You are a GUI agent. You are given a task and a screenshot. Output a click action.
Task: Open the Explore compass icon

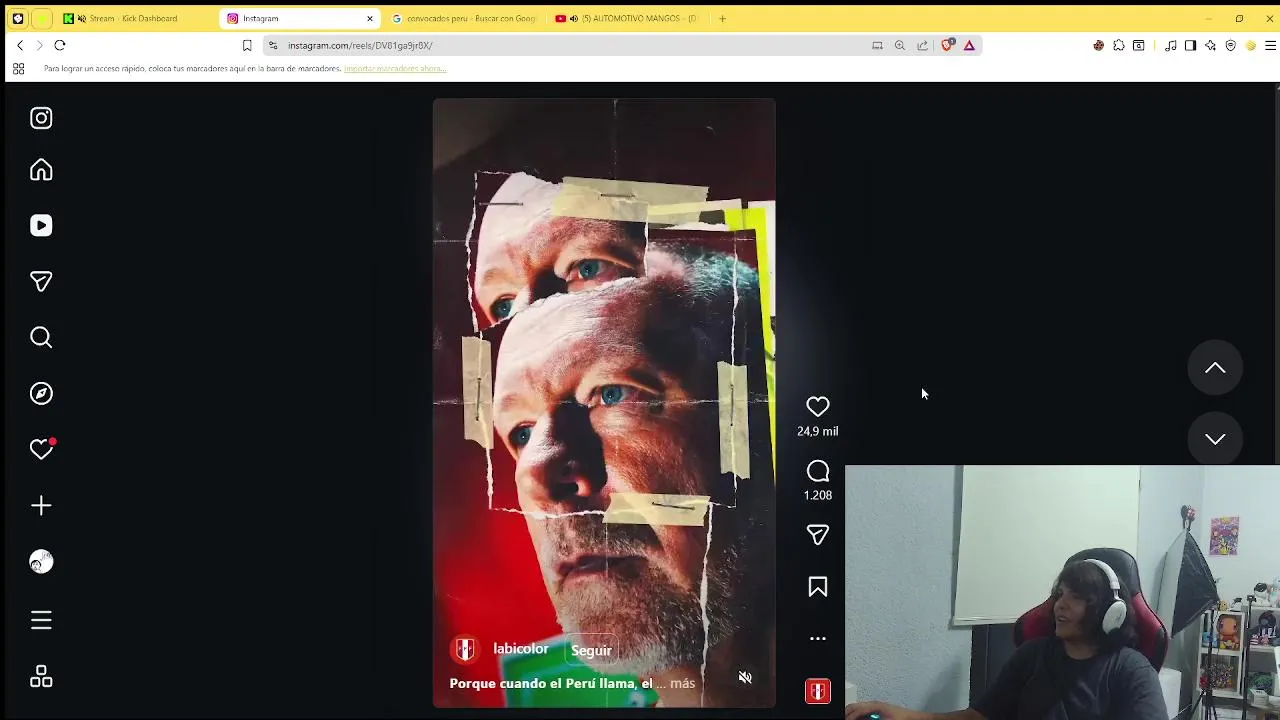point(41,394)
